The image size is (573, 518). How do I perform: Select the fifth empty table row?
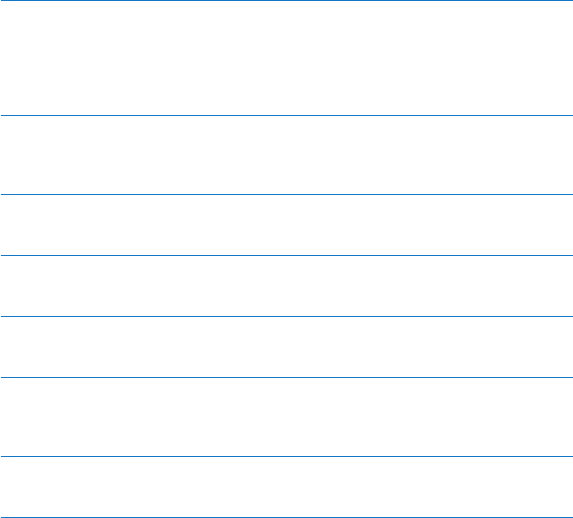[287, 347]
